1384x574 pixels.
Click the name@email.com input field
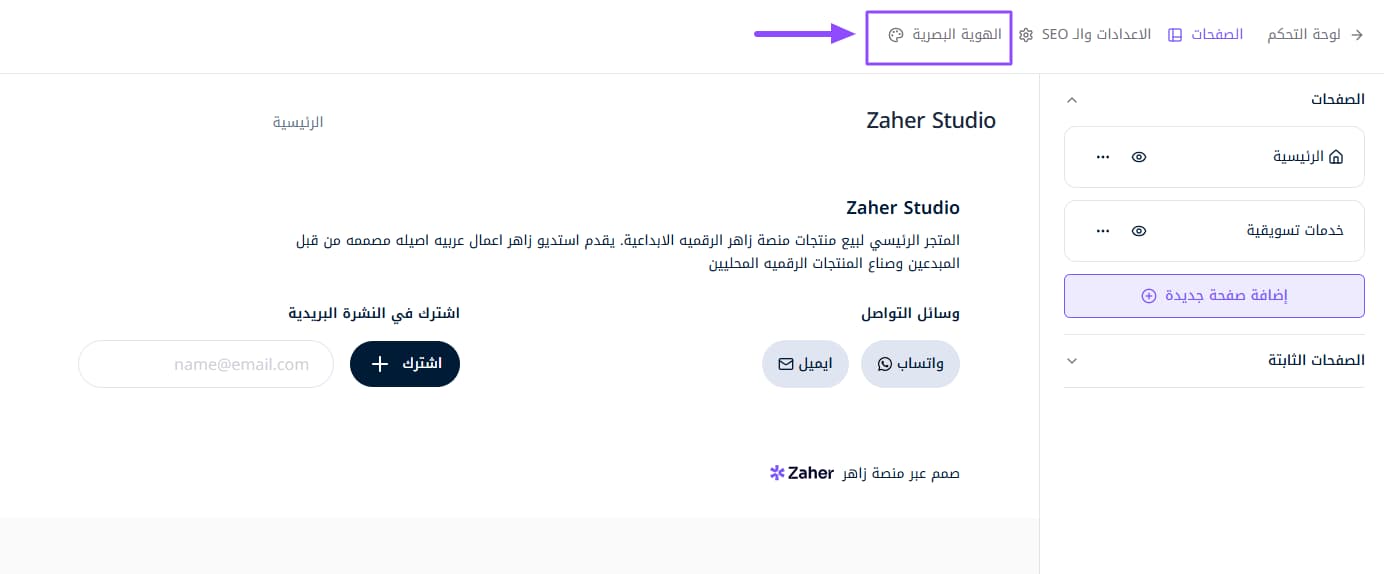pyautogui.click(x=206, y=365)
